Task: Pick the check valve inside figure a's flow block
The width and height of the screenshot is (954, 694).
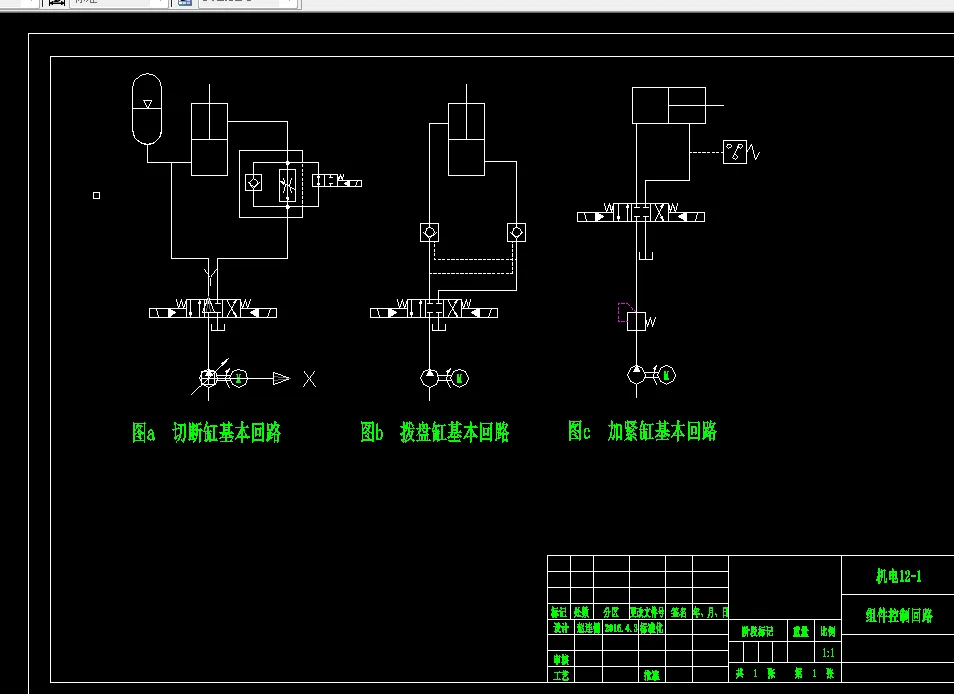Action: [253, 182]
